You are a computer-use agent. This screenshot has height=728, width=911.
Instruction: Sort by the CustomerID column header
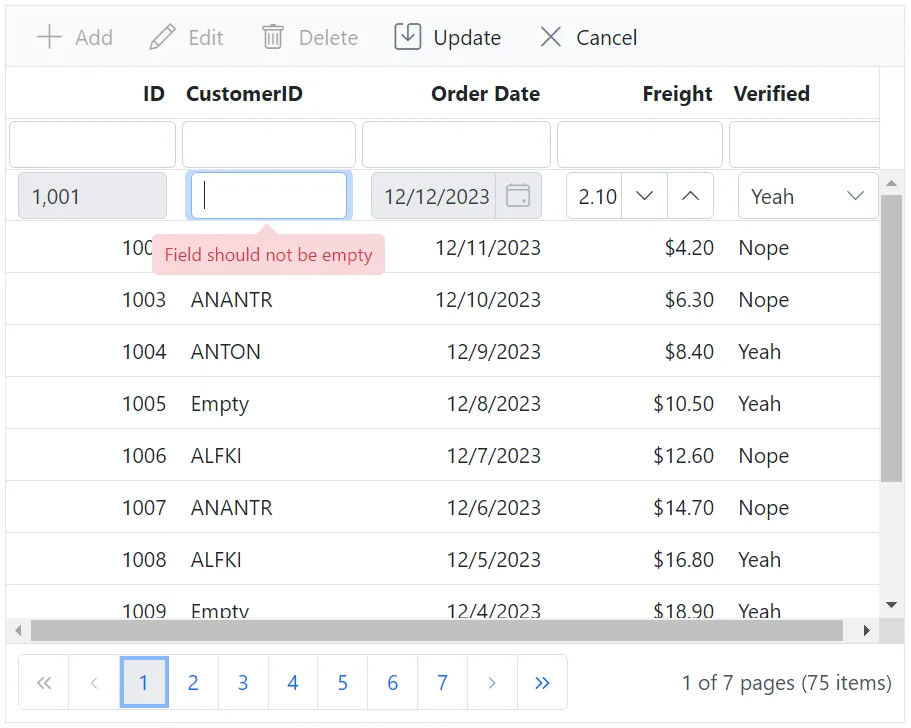[245, 93]
